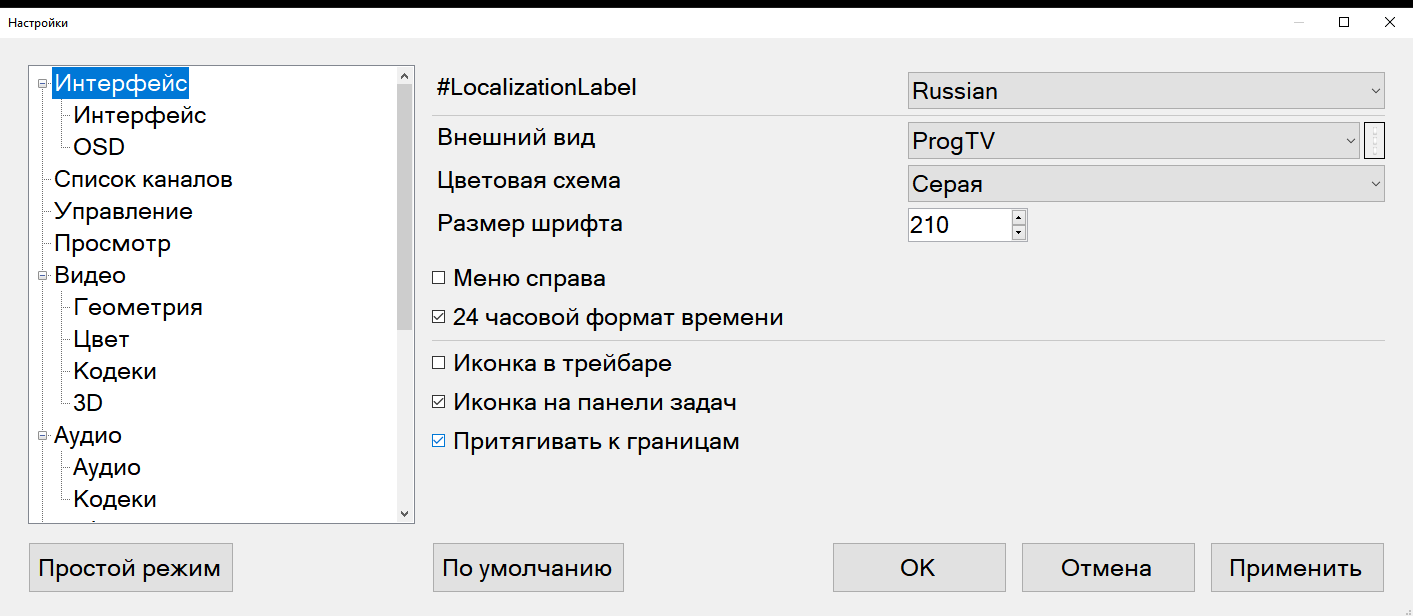Viewport: 1413px width, 616px height.
Task: Uncheck Притягивать к границам option
Action: click(x=438, y=442)
